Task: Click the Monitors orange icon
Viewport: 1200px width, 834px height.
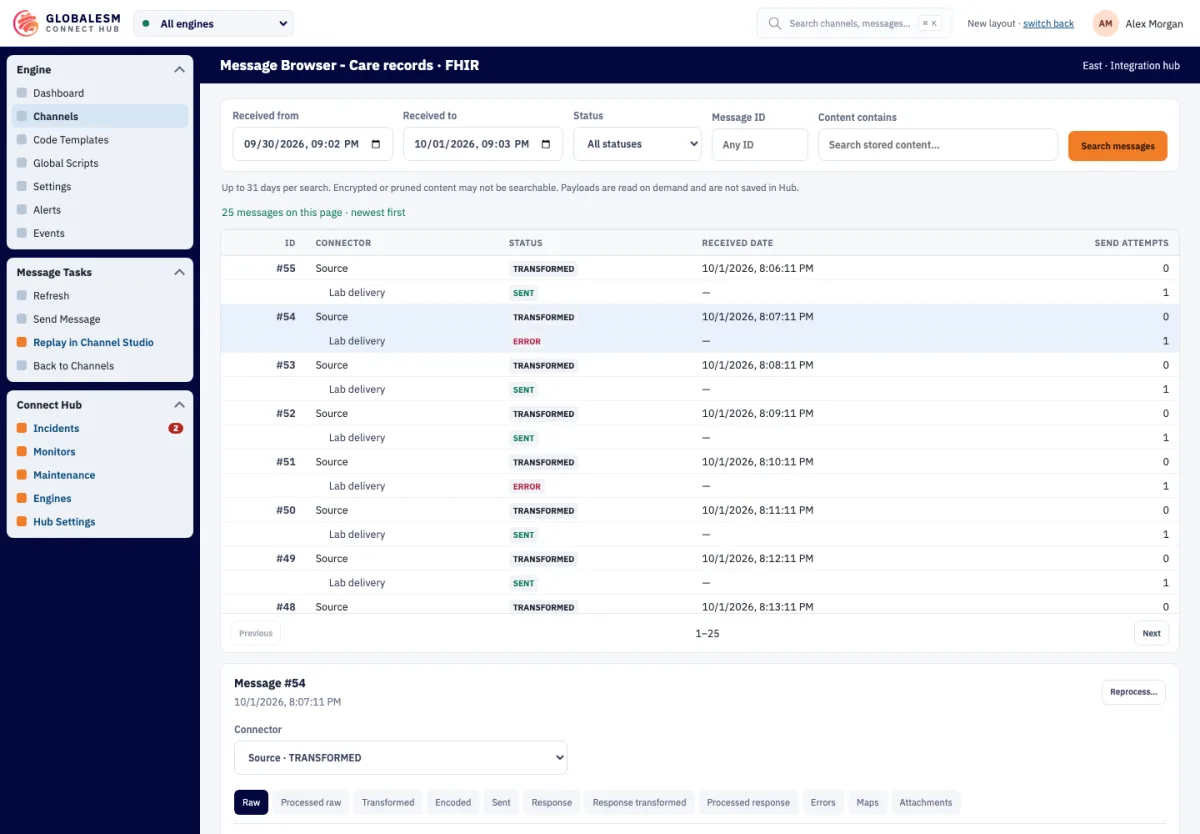Action: coord(22,452)
